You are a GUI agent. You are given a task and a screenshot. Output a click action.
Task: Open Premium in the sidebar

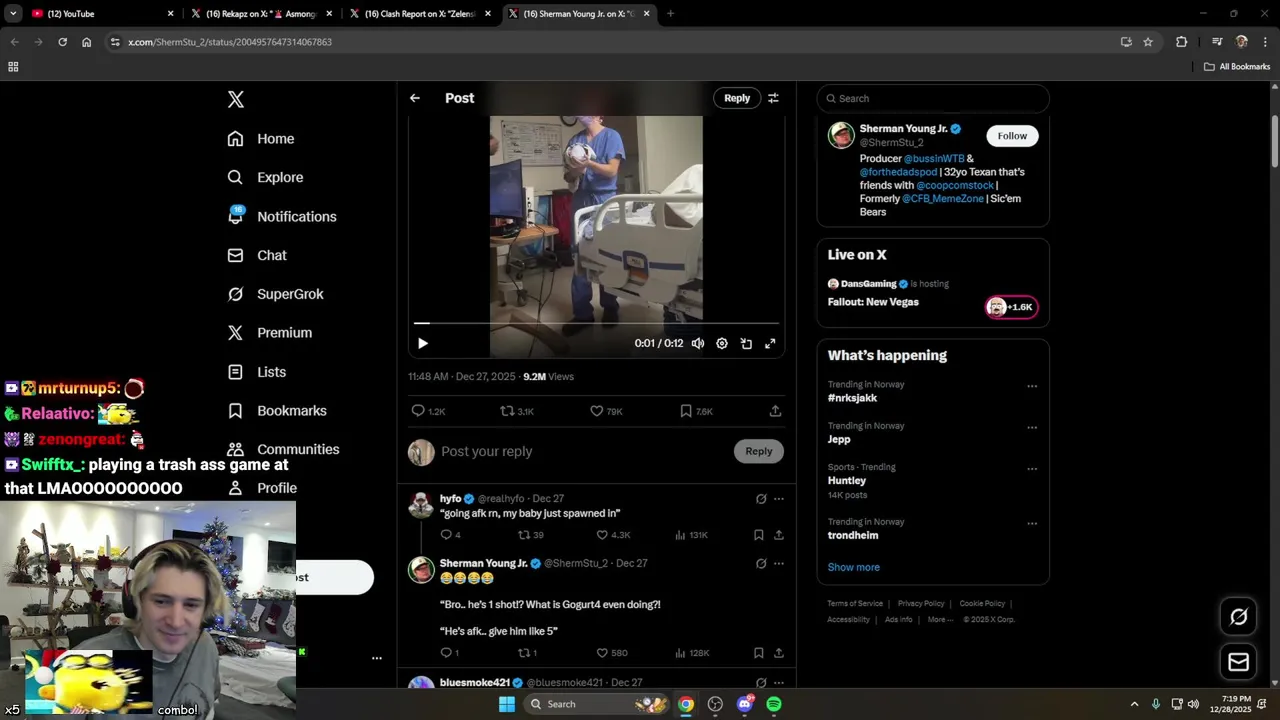(x=270, y=333)
